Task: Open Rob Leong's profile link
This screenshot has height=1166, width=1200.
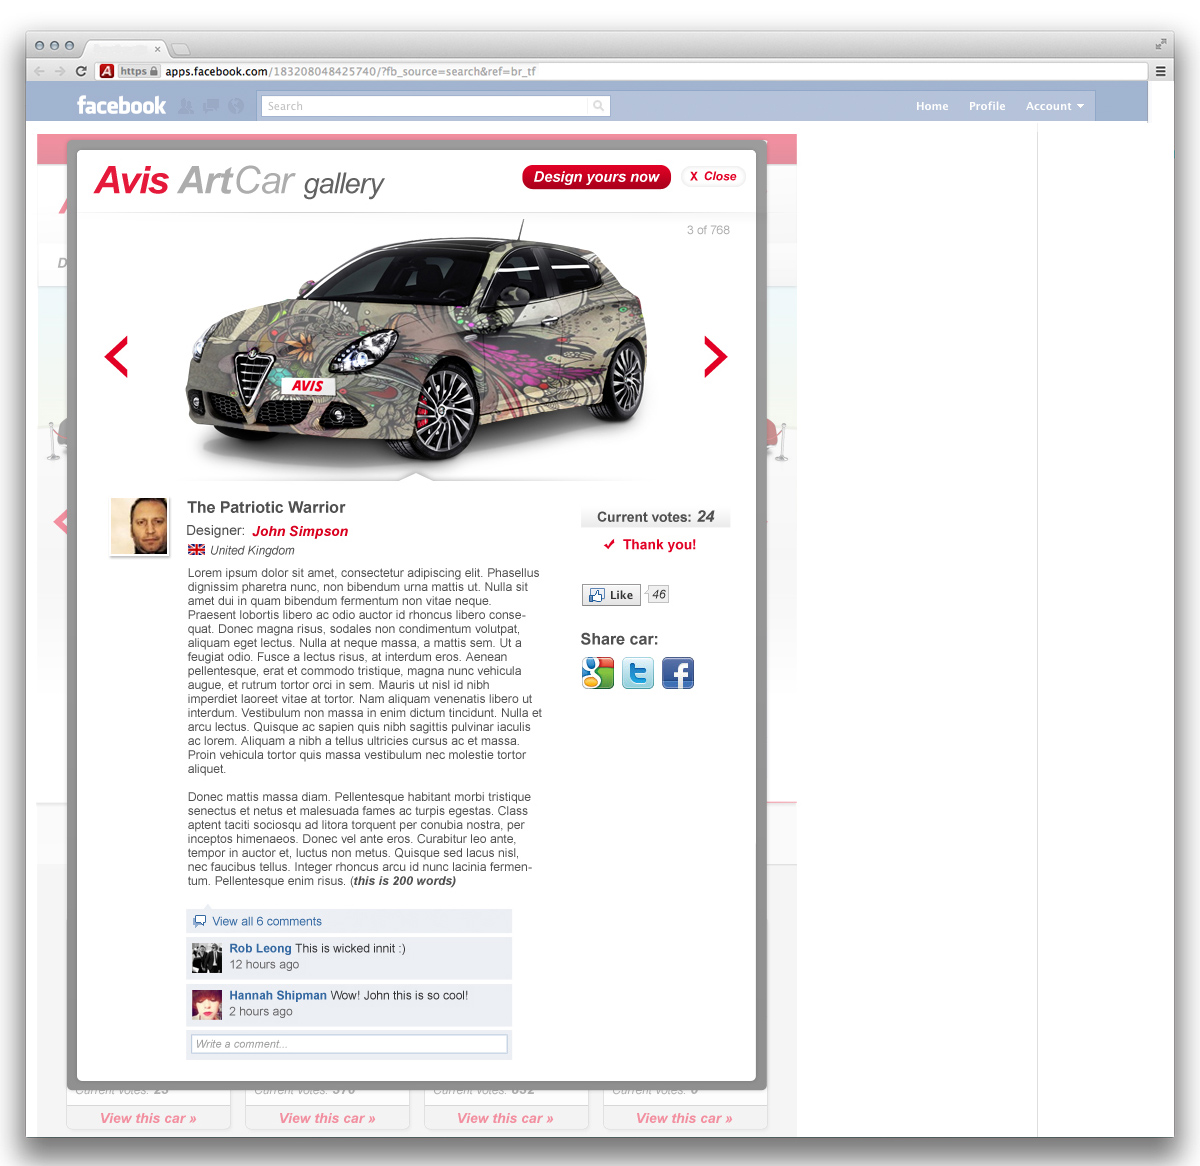Action: (260, 948)
